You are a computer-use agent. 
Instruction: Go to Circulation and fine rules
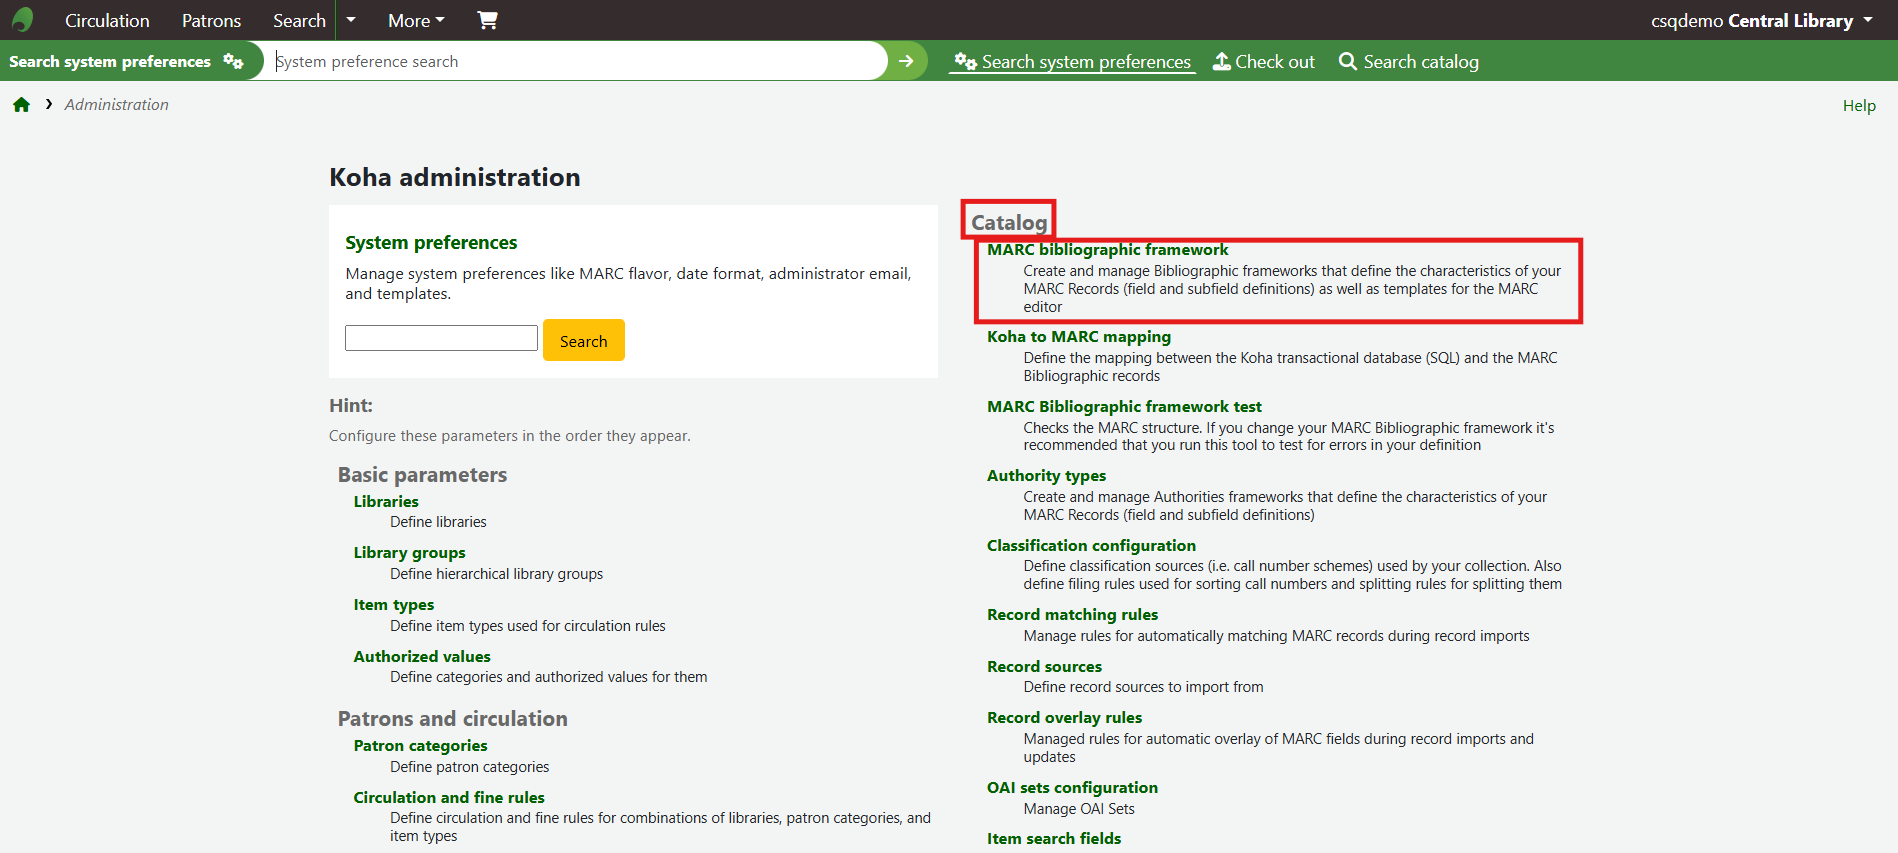tap(449, 798)
